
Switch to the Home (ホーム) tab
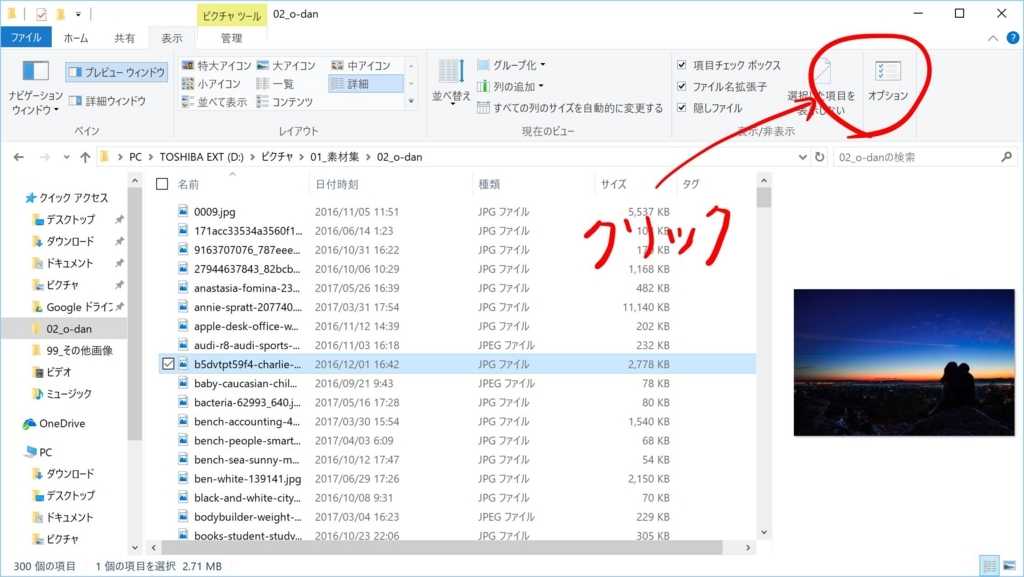[x=76, y=38]
